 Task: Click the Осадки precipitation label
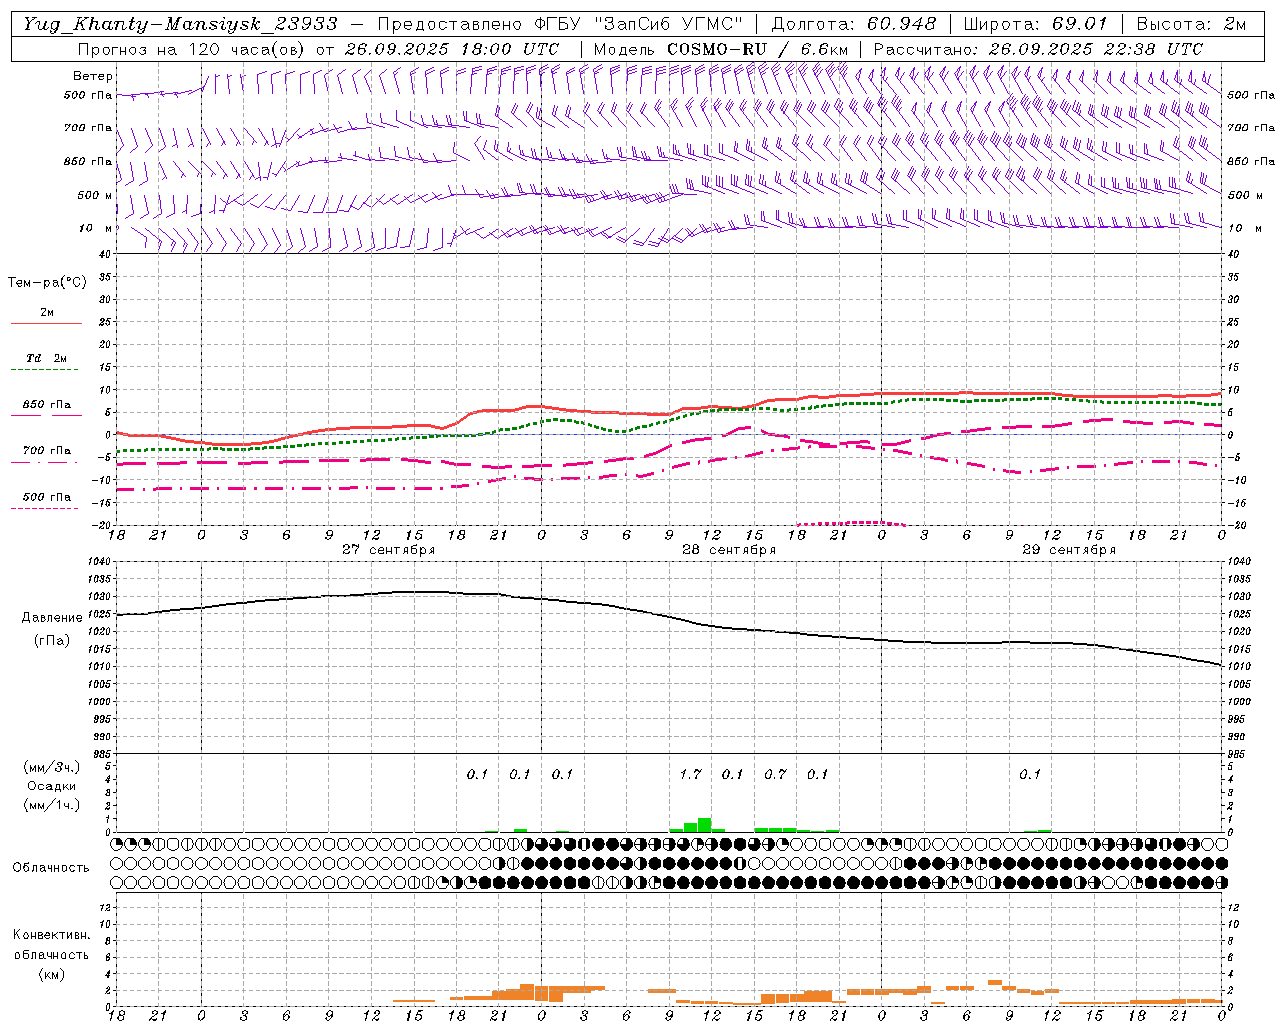[50, 786]
